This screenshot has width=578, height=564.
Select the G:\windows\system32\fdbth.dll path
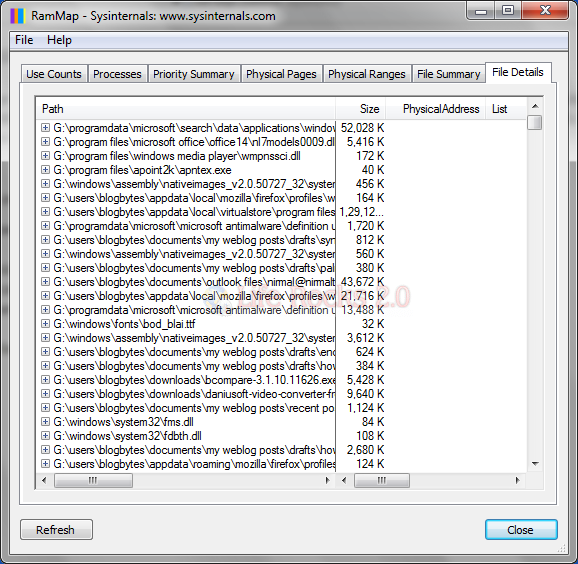click(x=128, y=436)
